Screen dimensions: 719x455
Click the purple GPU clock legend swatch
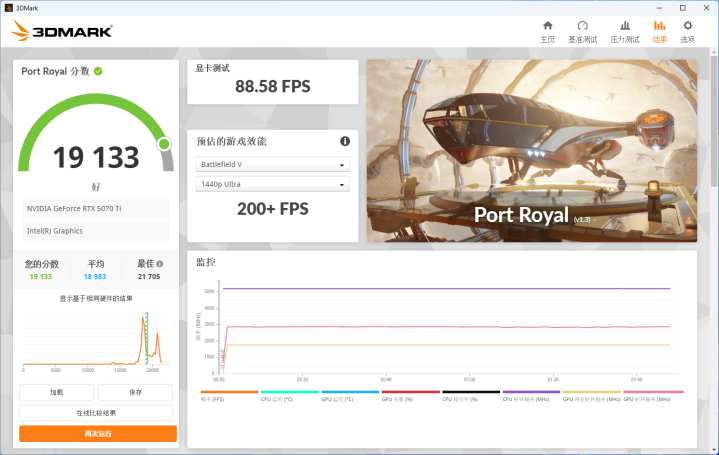(530, 392)
